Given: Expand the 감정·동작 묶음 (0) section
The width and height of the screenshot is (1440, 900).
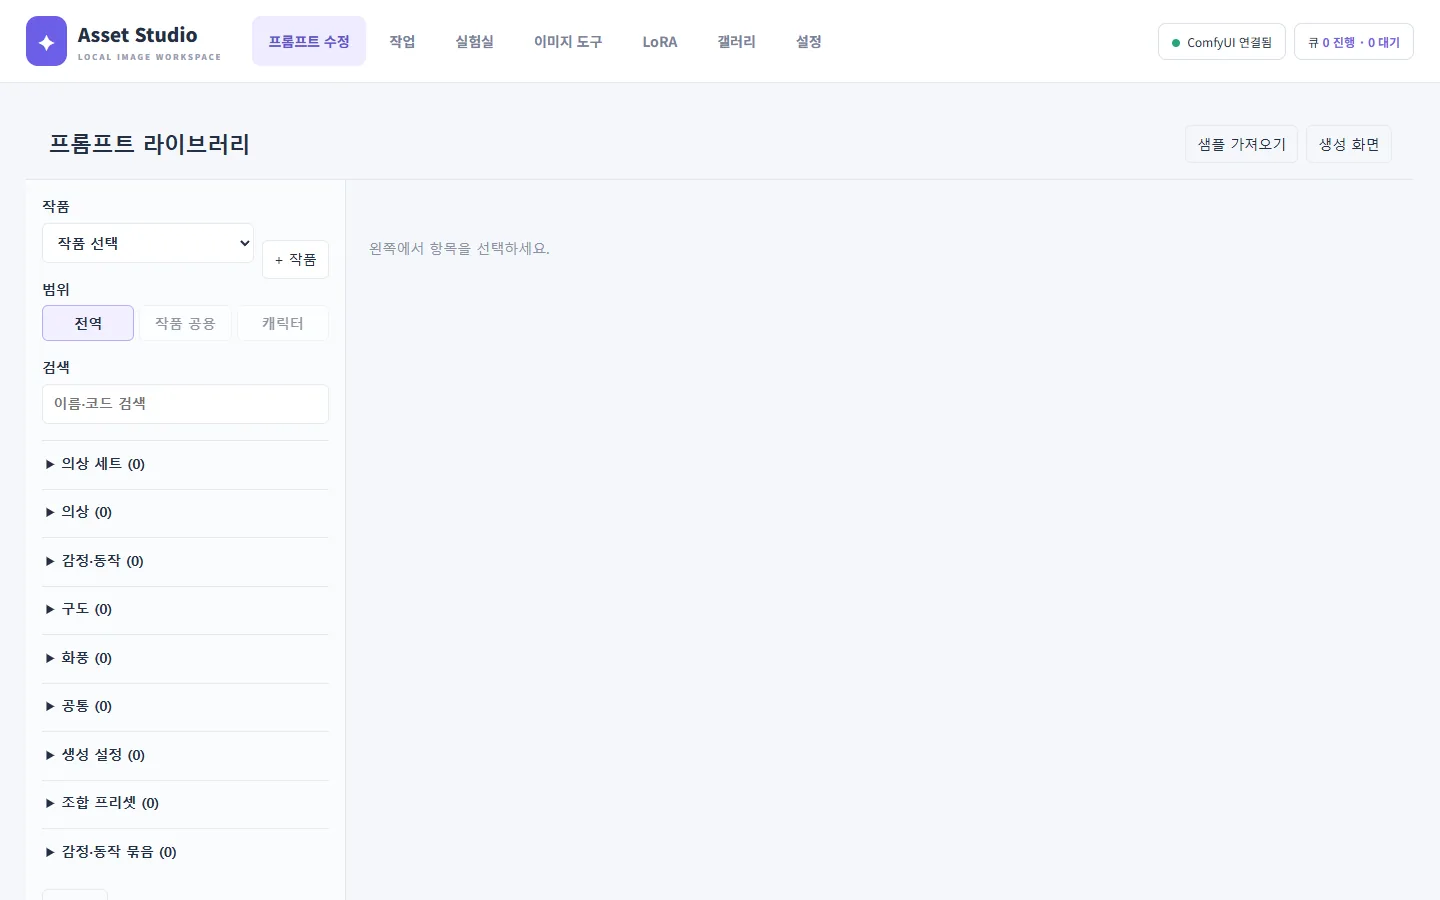Looking at the screenshot, I should coord(185,852).
